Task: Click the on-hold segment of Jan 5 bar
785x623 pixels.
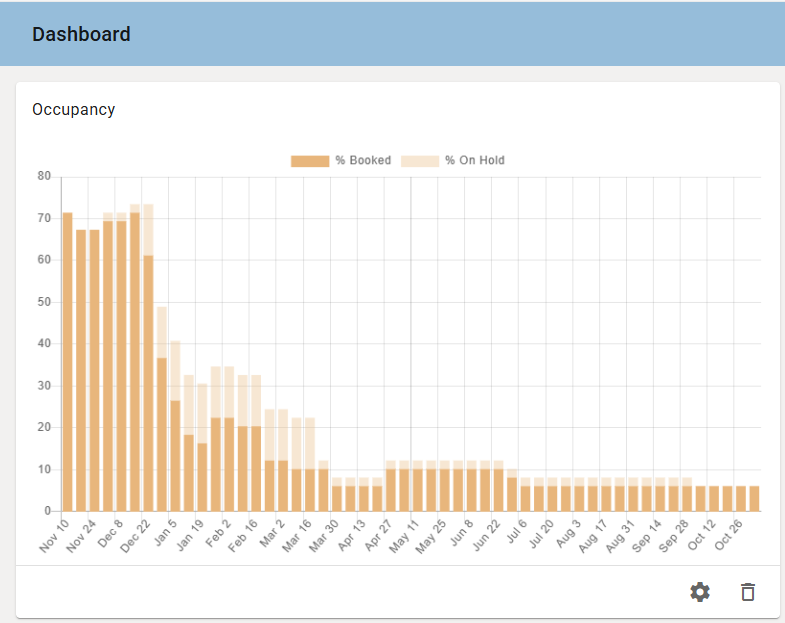Action: [175, 370]
